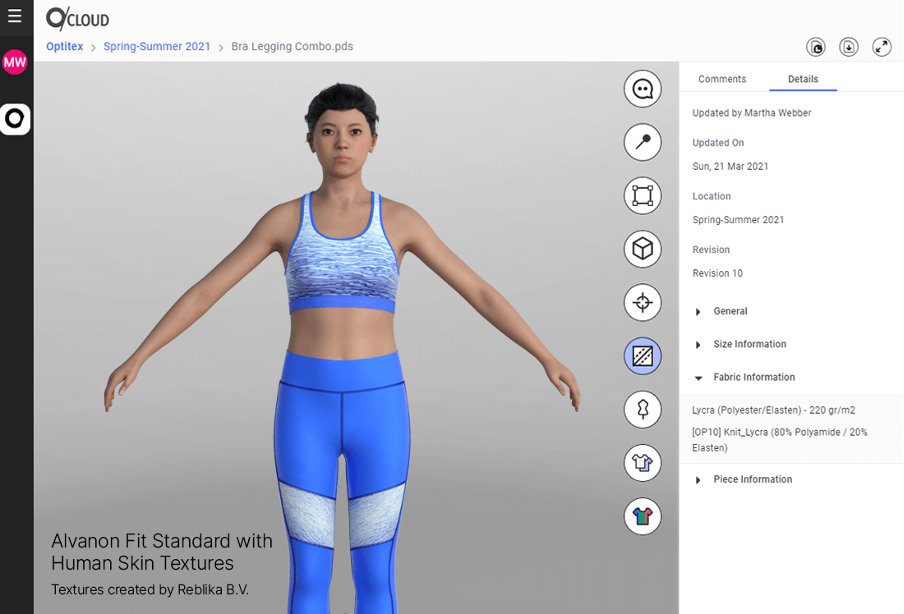Switch to the Comments tab
This screenshot has width=904, height=614.
click(x=722, y=79)
